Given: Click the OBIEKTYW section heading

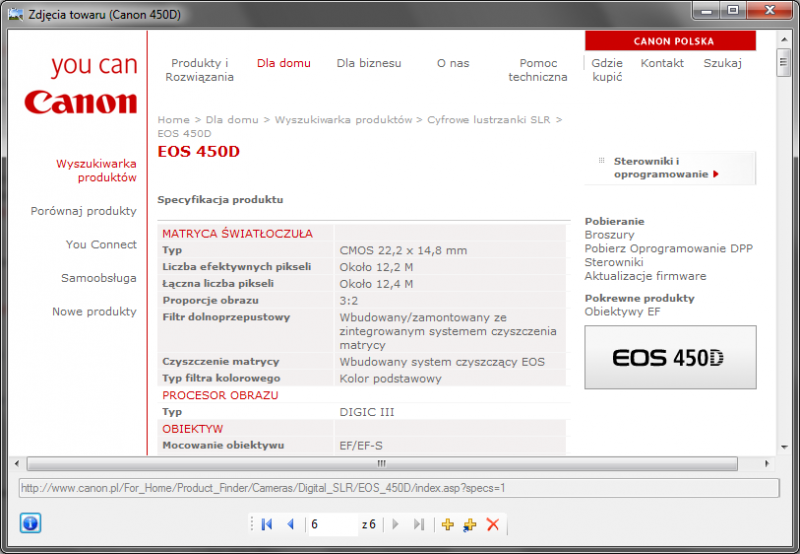Looking at the screenshot, I should point(192,429).
